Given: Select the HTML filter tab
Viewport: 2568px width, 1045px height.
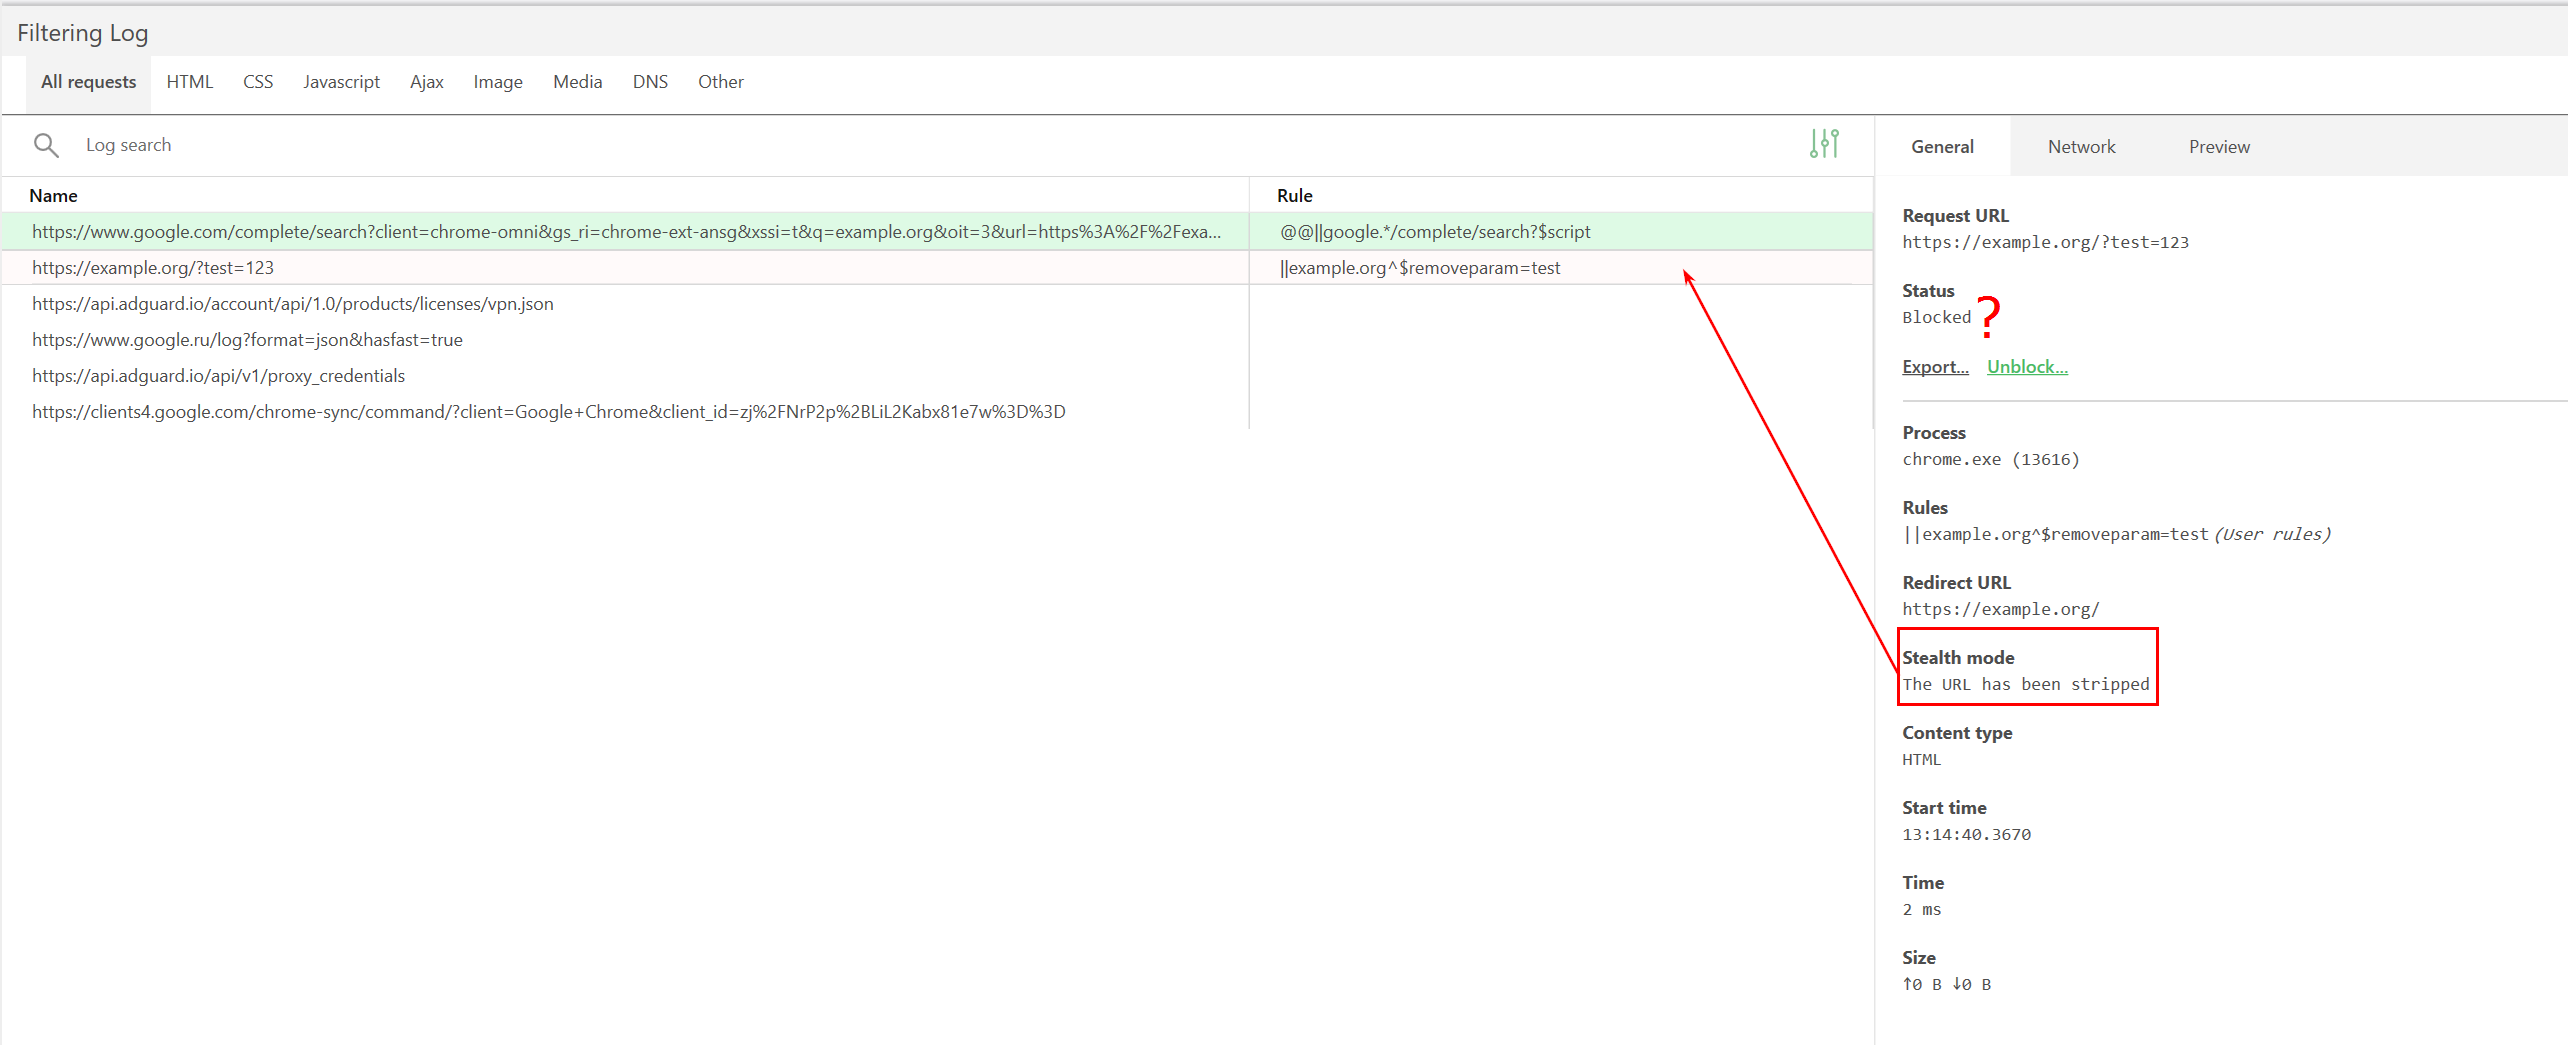Looking at the screenshot, I should (x=189, y=82).
